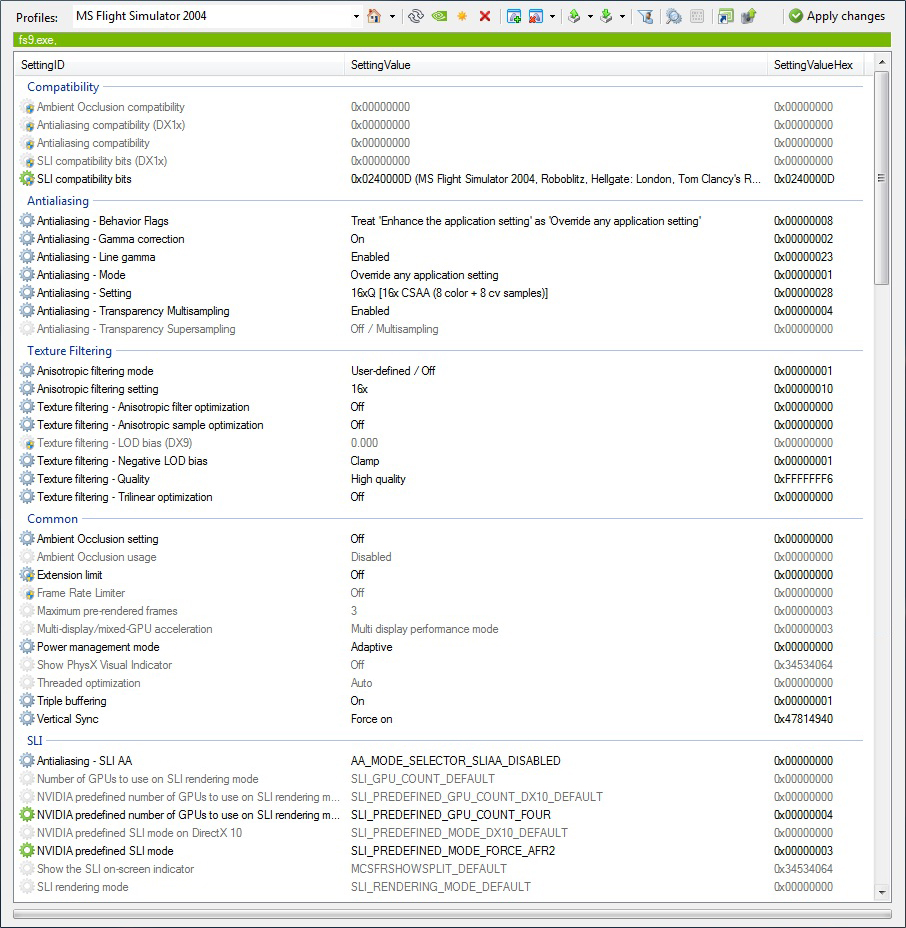
Task: Click the magnifier scan profiles icon
Action: [673, 17]
